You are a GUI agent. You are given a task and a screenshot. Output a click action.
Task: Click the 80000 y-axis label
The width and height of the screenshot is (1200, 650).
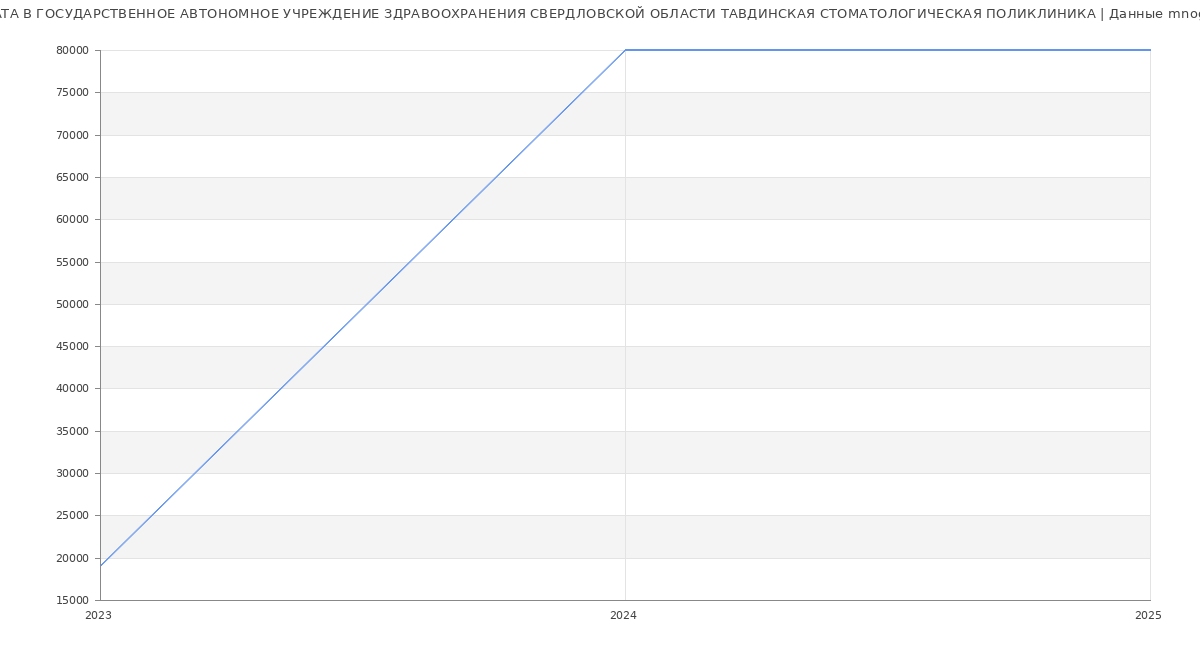pos(72,50)
